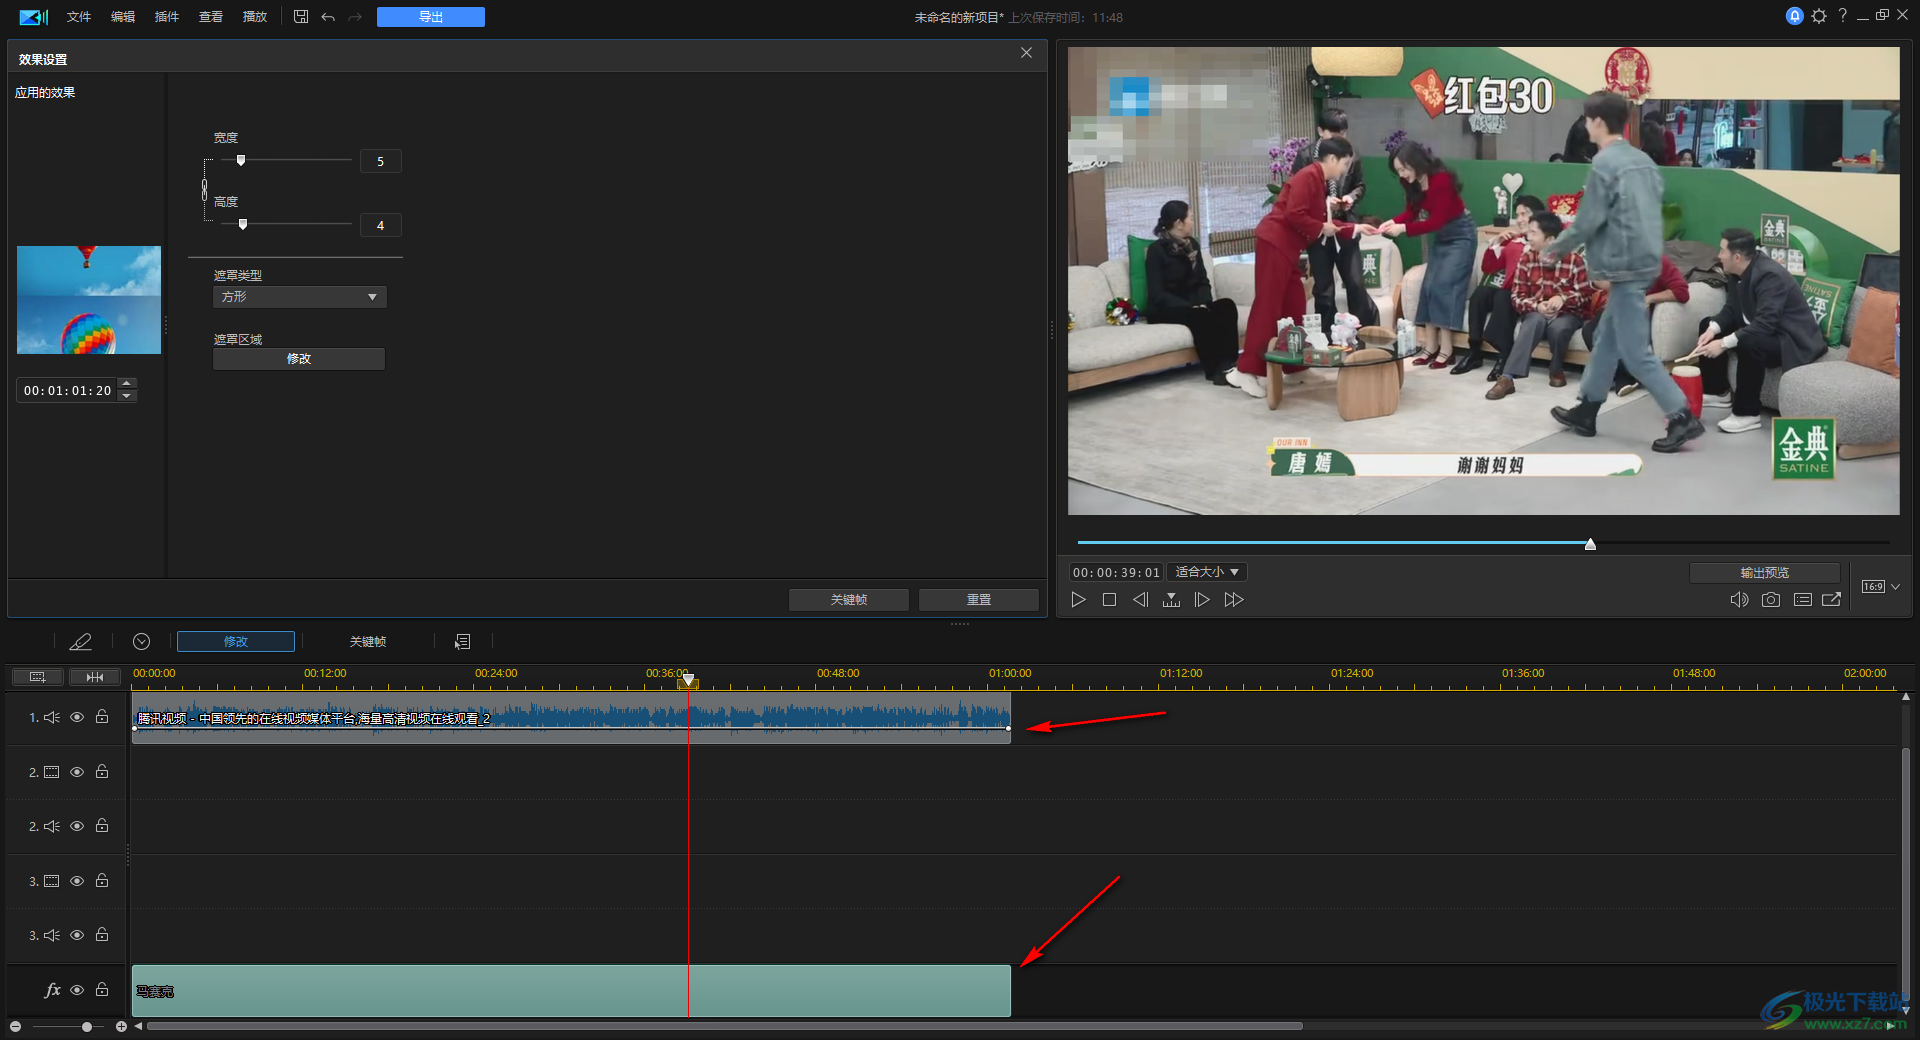The height and width of the screenshot is (1040, 1920).
Task: Click the add tracks icon button
Action: [38, 677]
